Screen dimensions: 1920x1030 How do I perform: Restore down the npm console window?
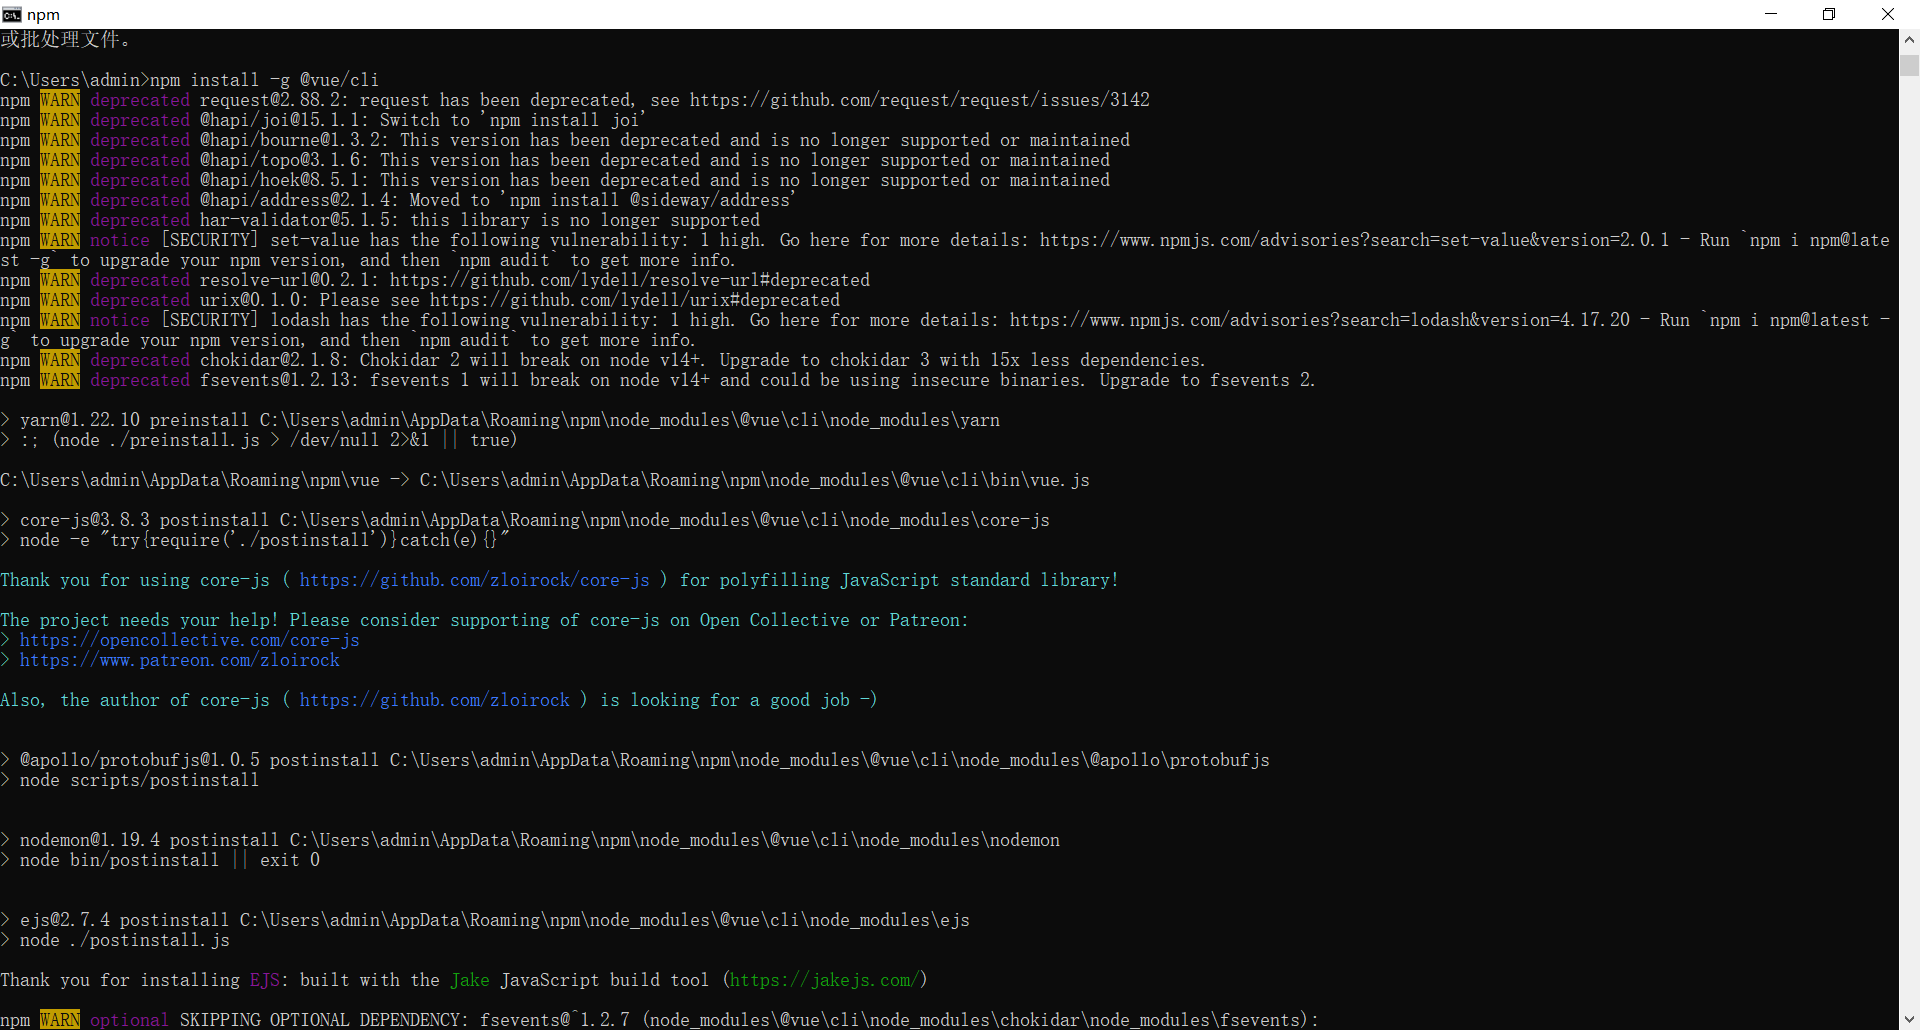click(x=1829, y=14)
